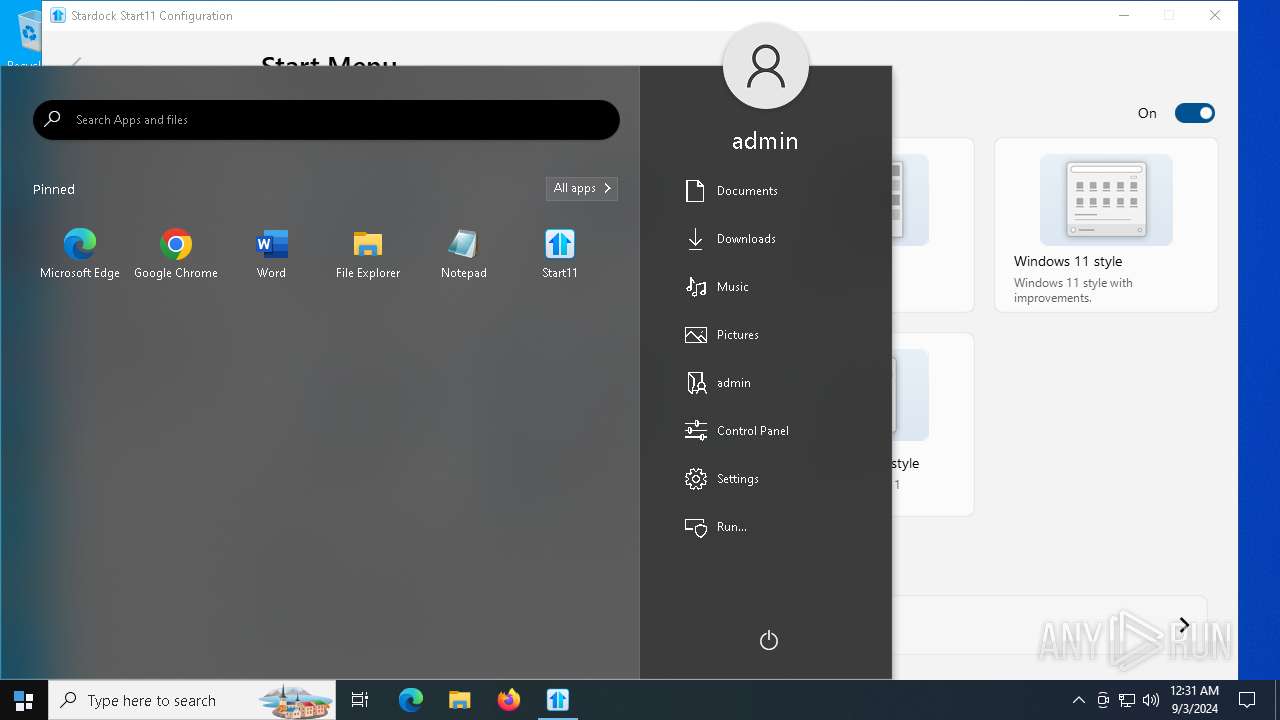The height and width of the screenshot is (720, 1280).
Task: Launch Notepad from pinned apps
Action: click(x=464, y=254)
